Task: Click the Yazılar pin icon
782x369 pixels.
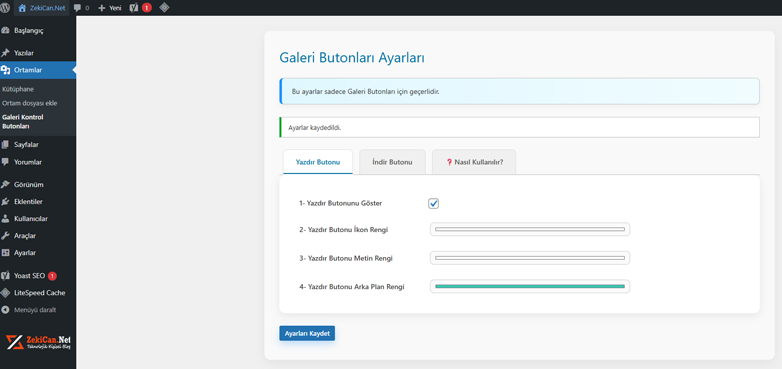Action: click(5, 53)
